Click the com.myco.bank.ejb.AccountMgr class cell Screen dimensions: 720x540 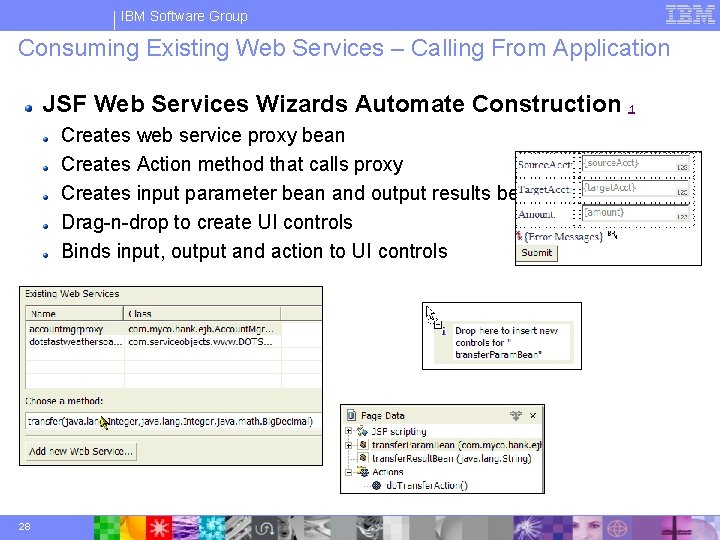[201, 329]
